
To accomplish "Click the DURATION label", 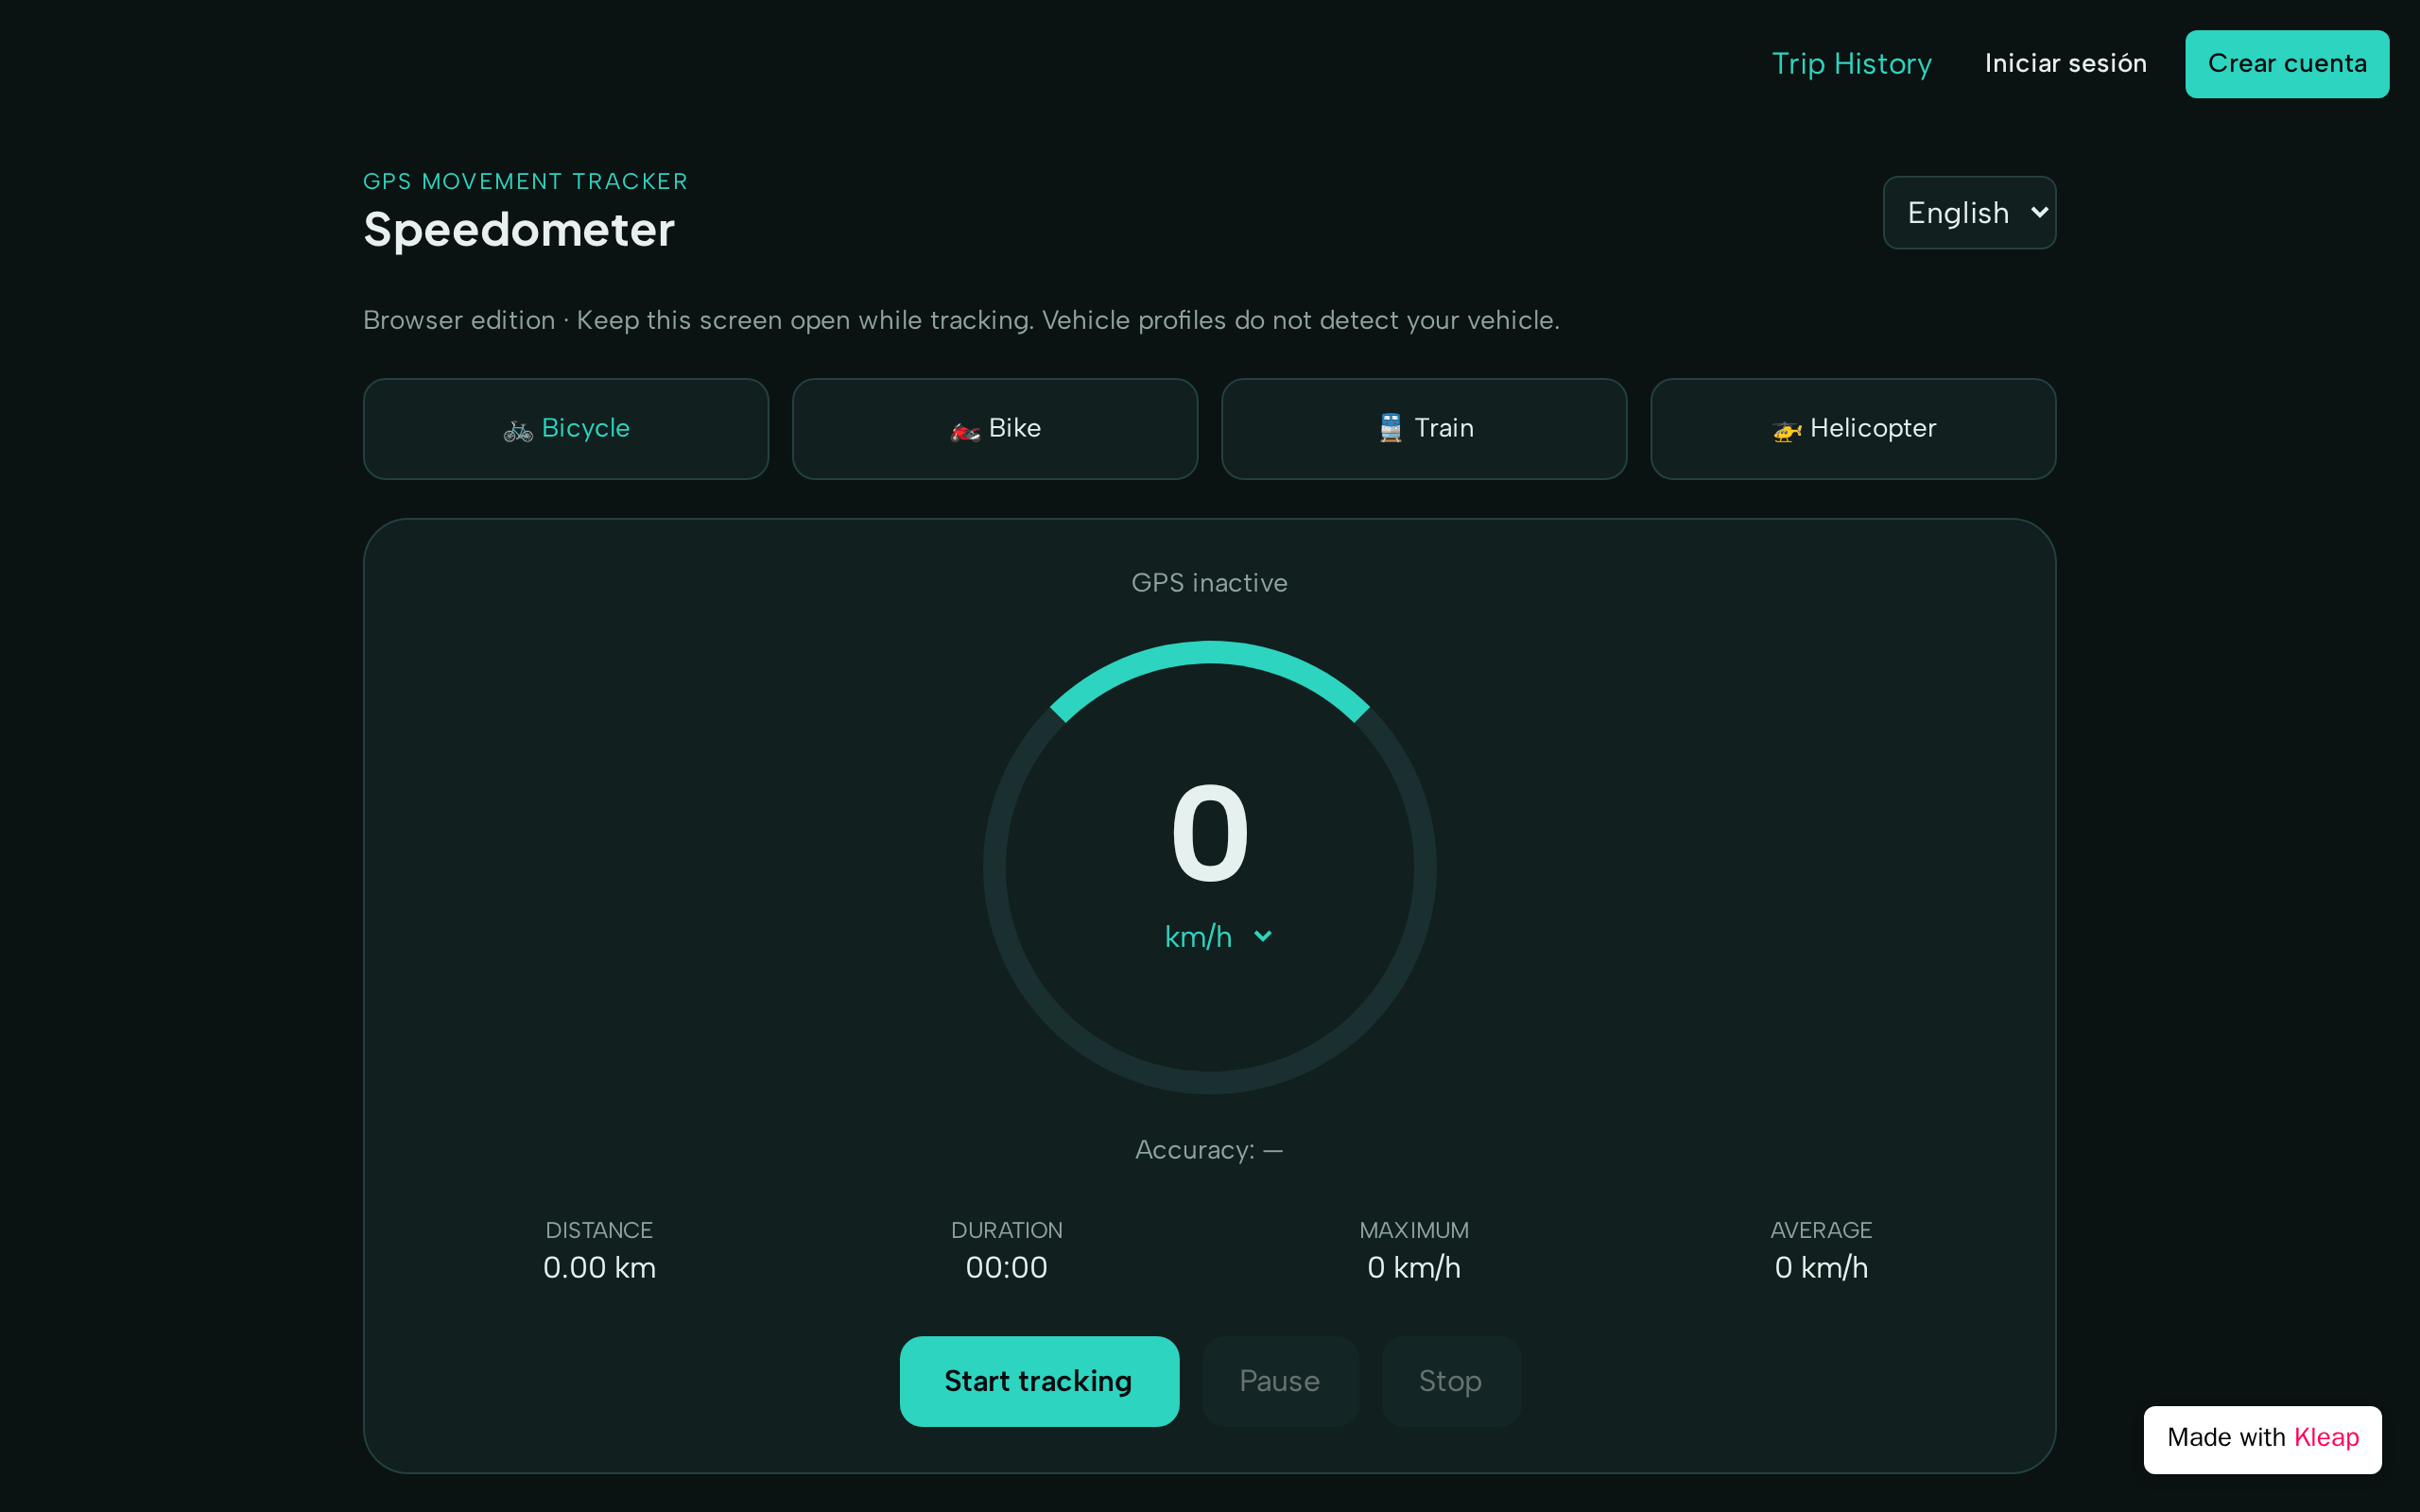I will click(x=1006, y=1230).
